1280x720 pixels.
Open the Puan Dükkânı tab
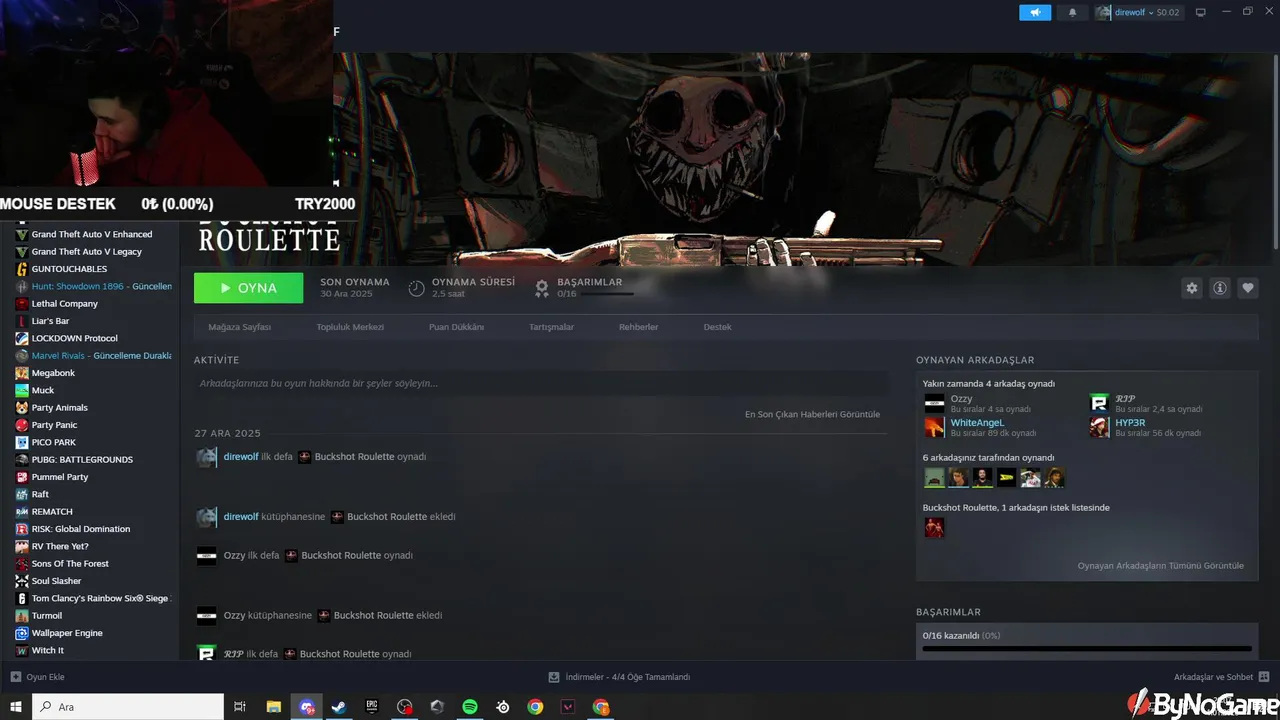click(456, 327)
